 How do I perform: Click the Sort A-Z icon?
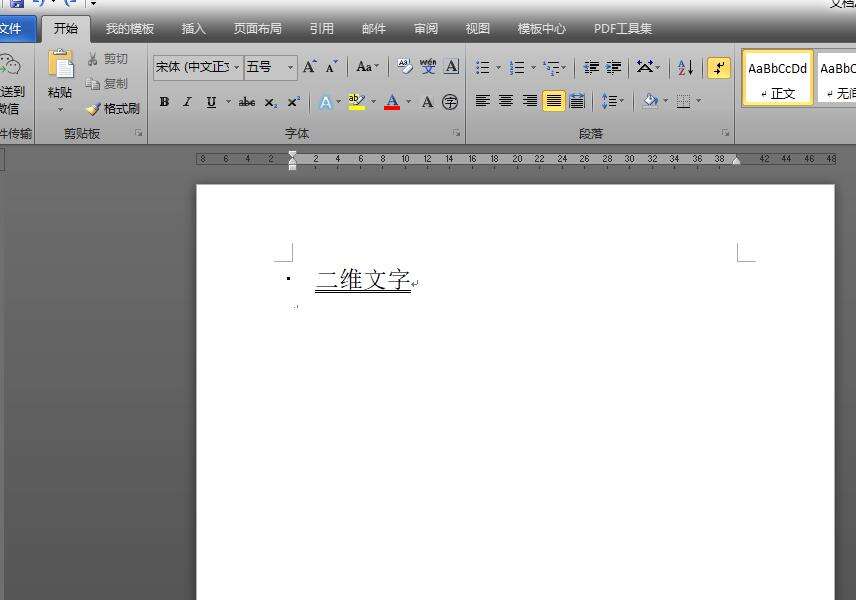[x=685, y=68]
